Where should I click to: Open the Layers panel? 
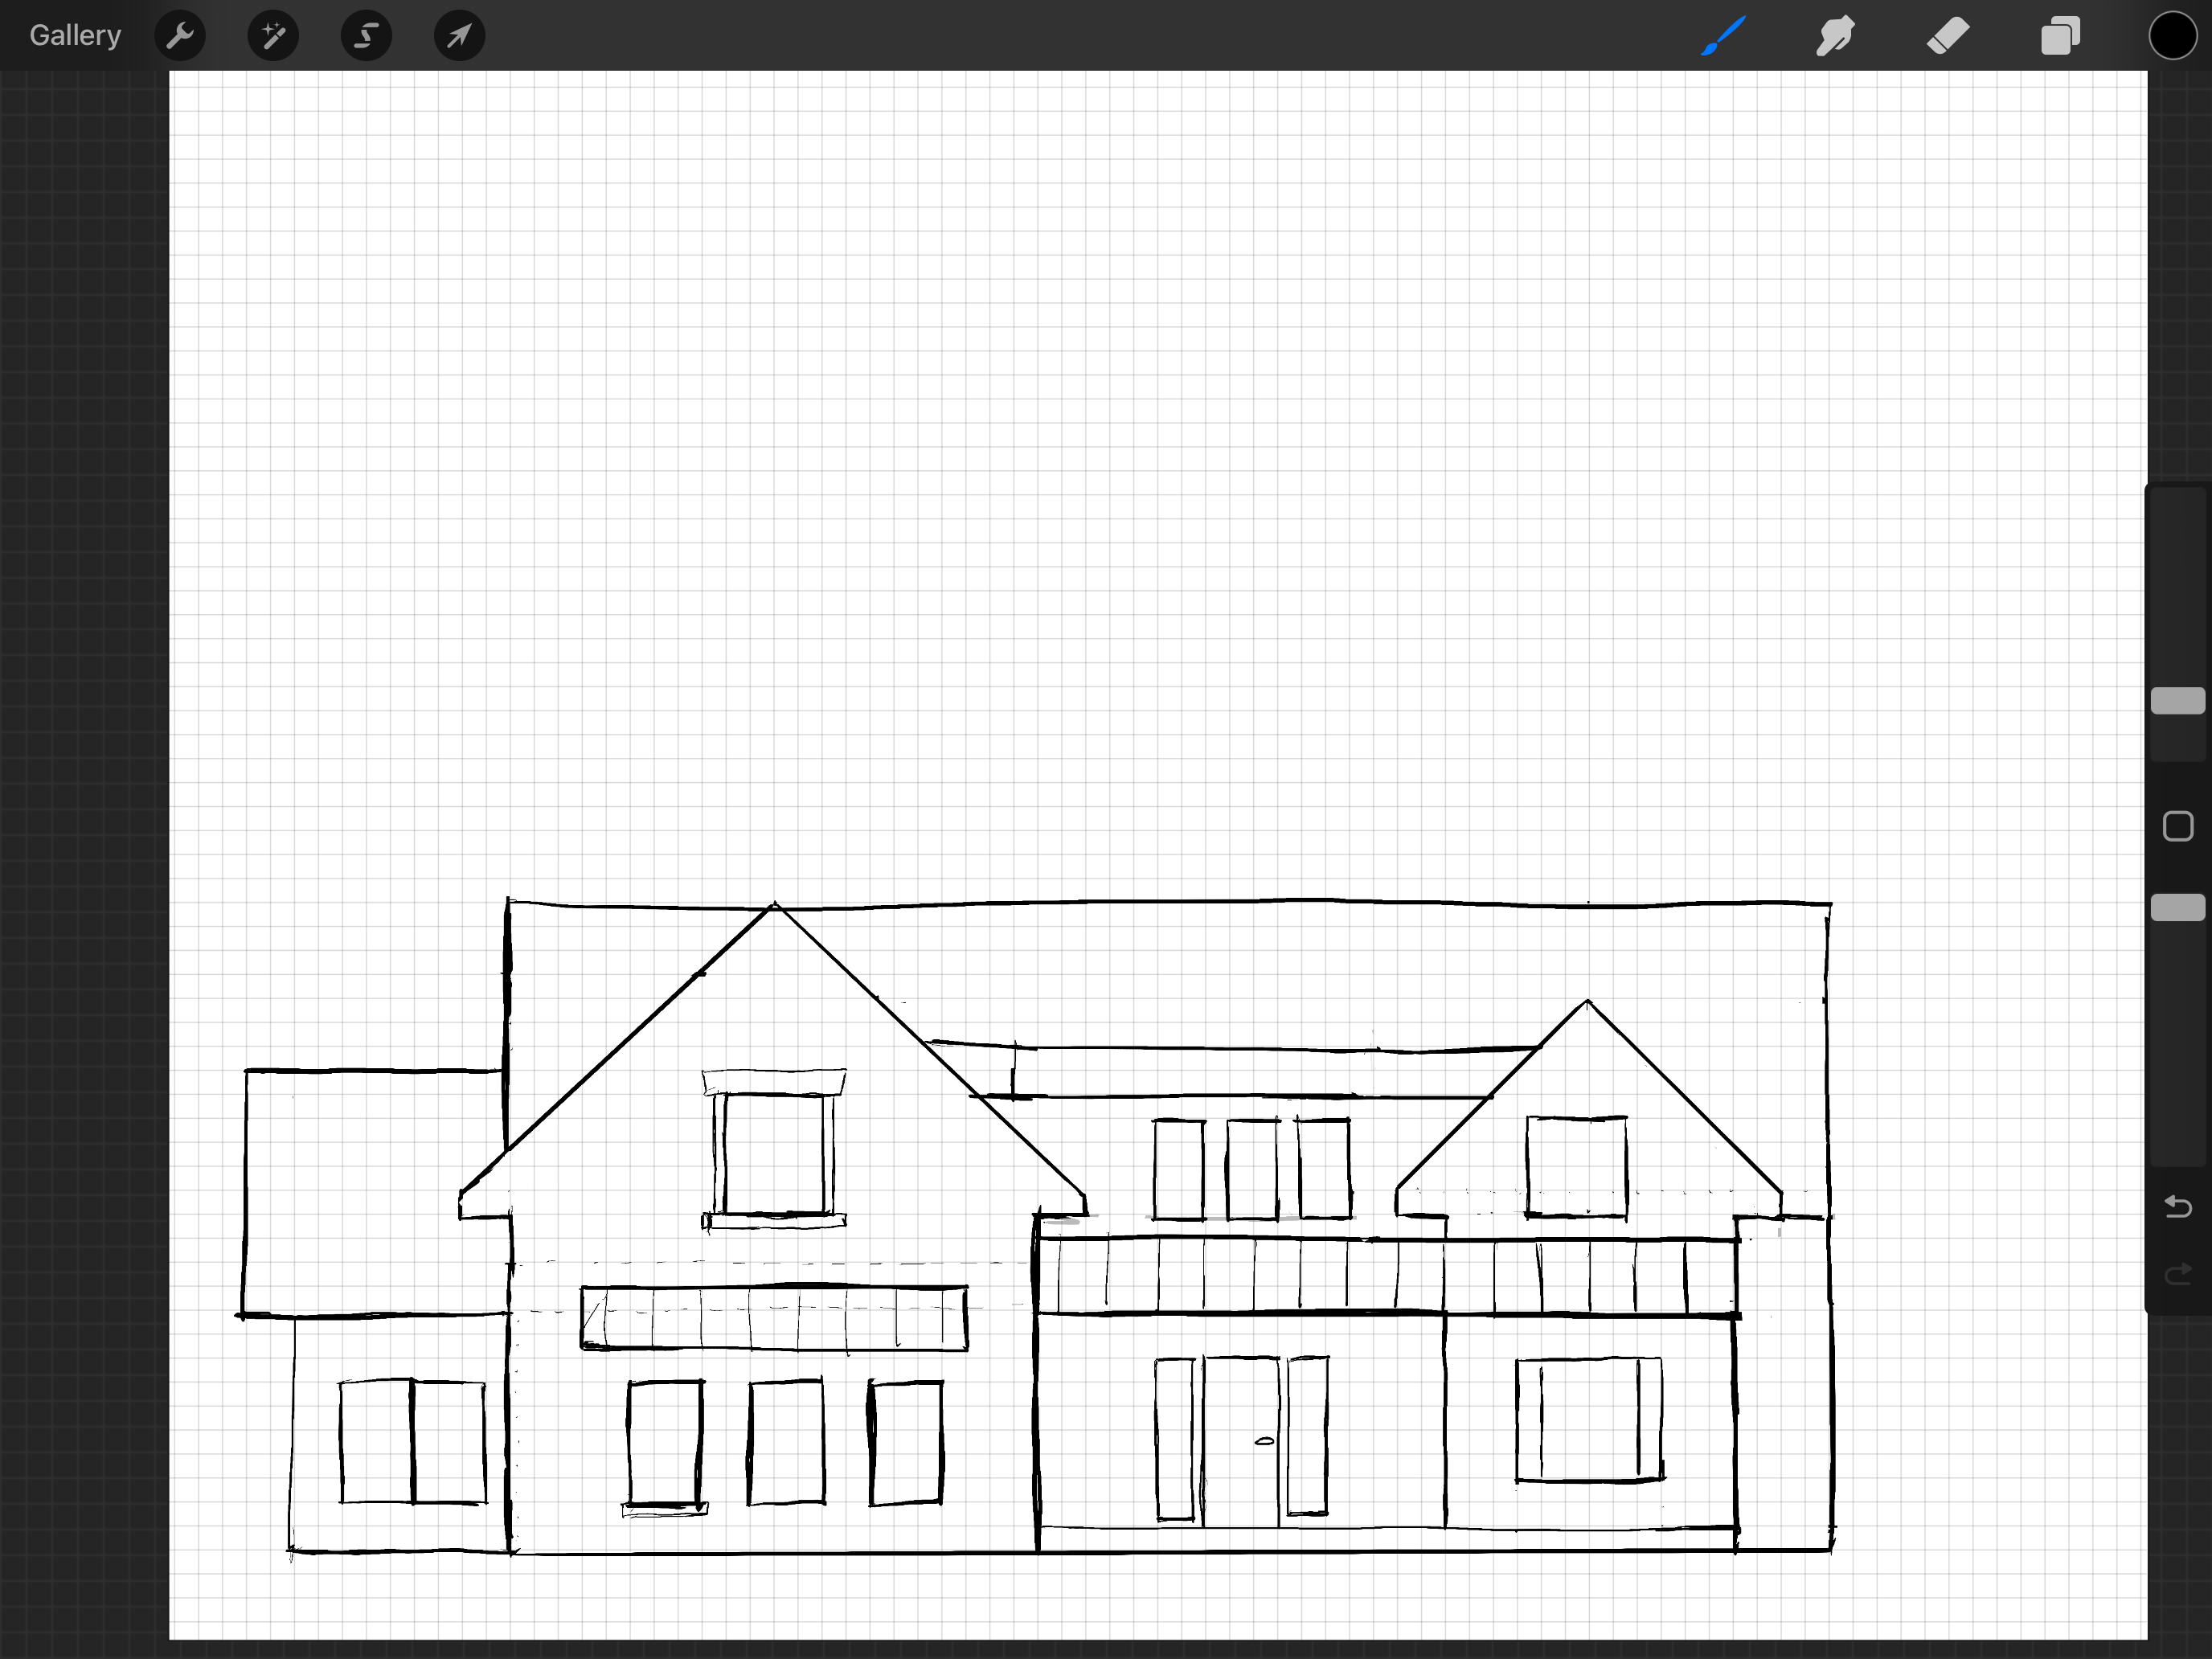click(x=2060, y=36)
